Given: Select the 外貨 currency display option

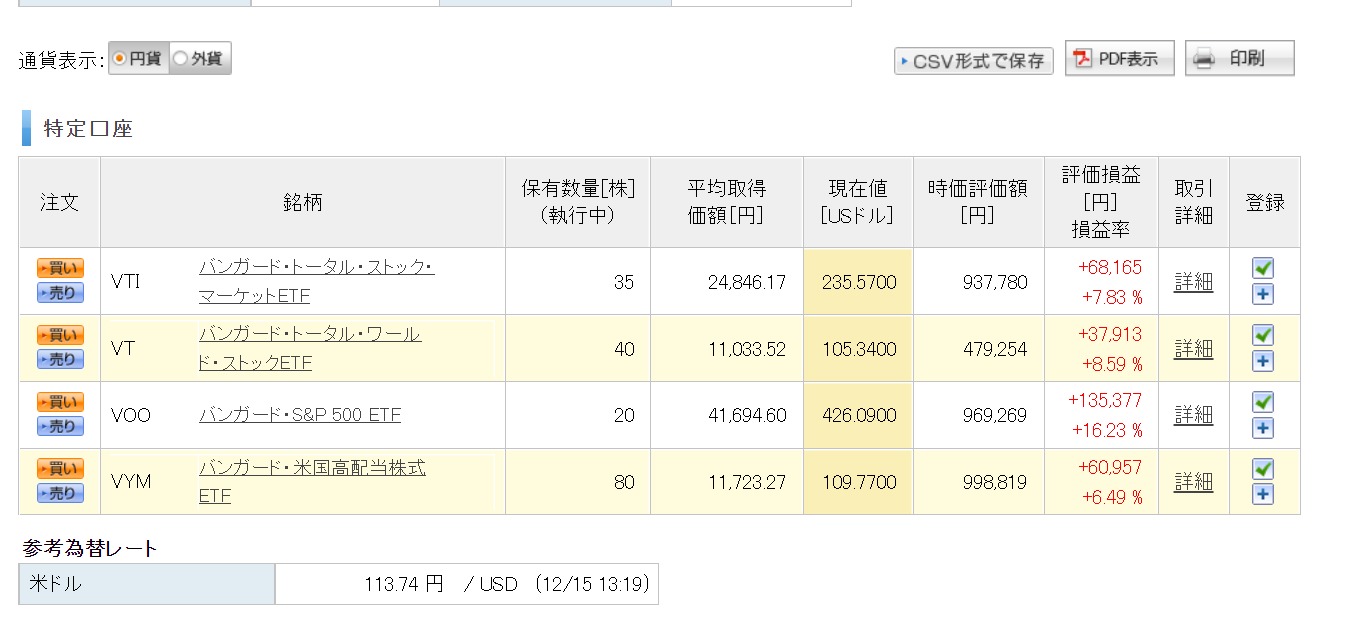Looking at the screenshot, I should (200, 58).
